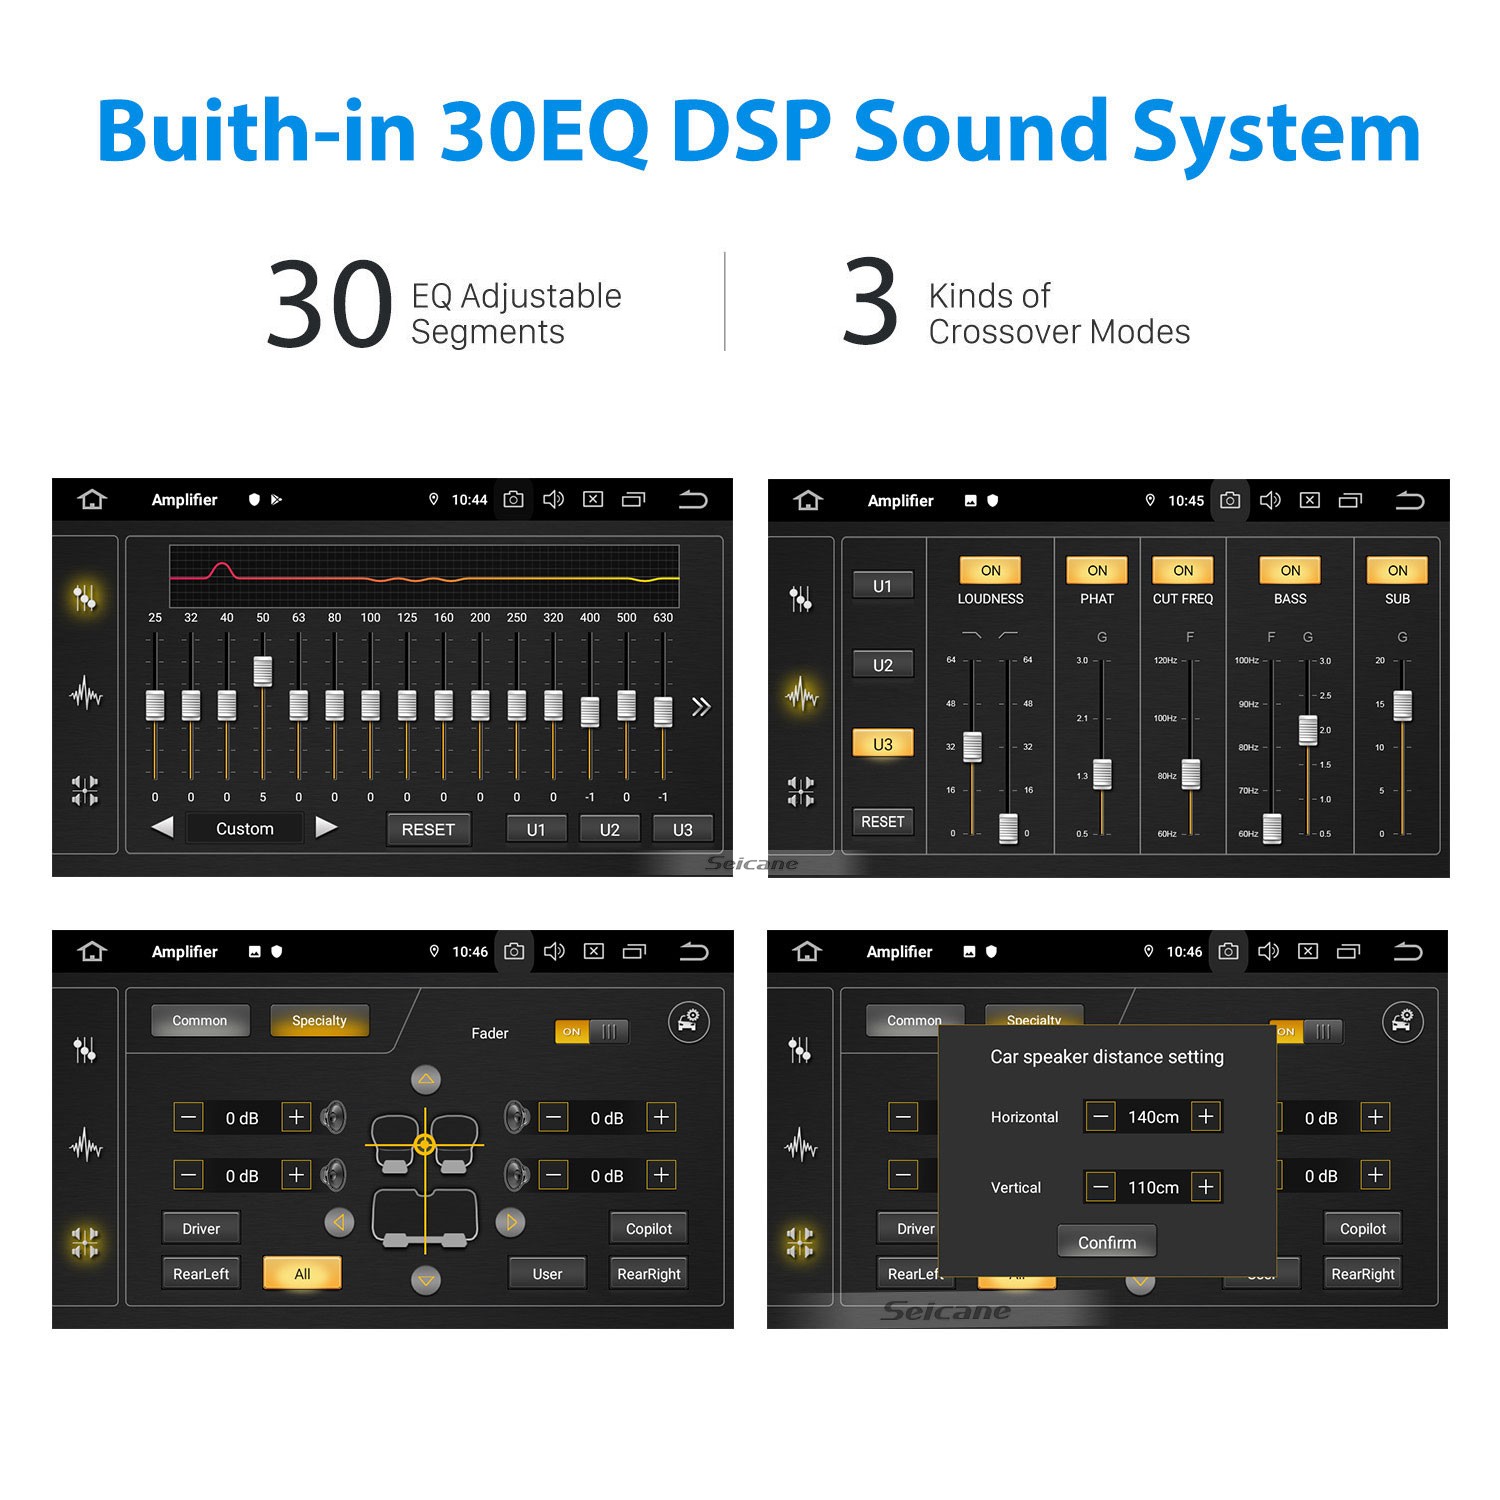
Task: Open waveform tab in 10:44 screen sidebar
Action: [86, 693]
